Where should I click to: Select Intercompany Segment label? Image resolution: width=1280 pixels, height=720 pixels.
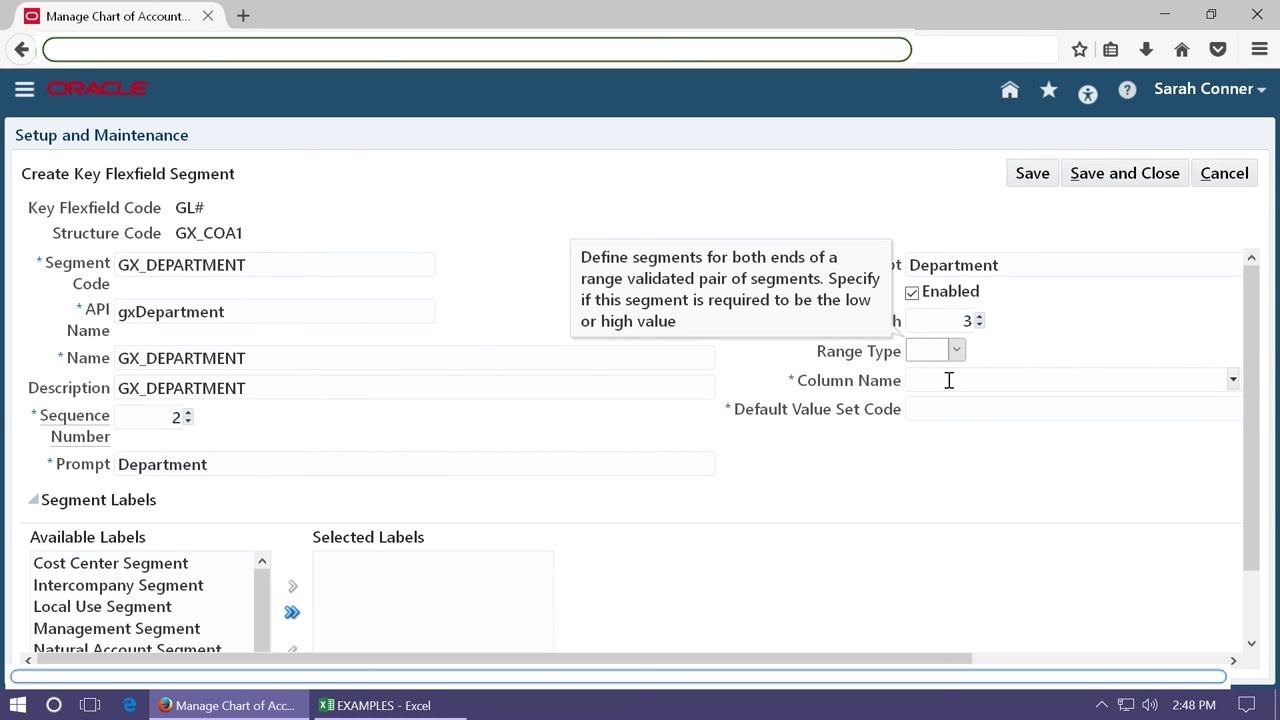coord(118,585)
